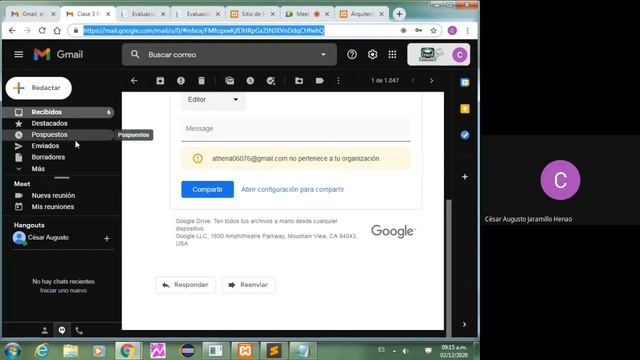Go back to inbox arrow
Viewport: 640px width, 360px height.
pos(134,81)
